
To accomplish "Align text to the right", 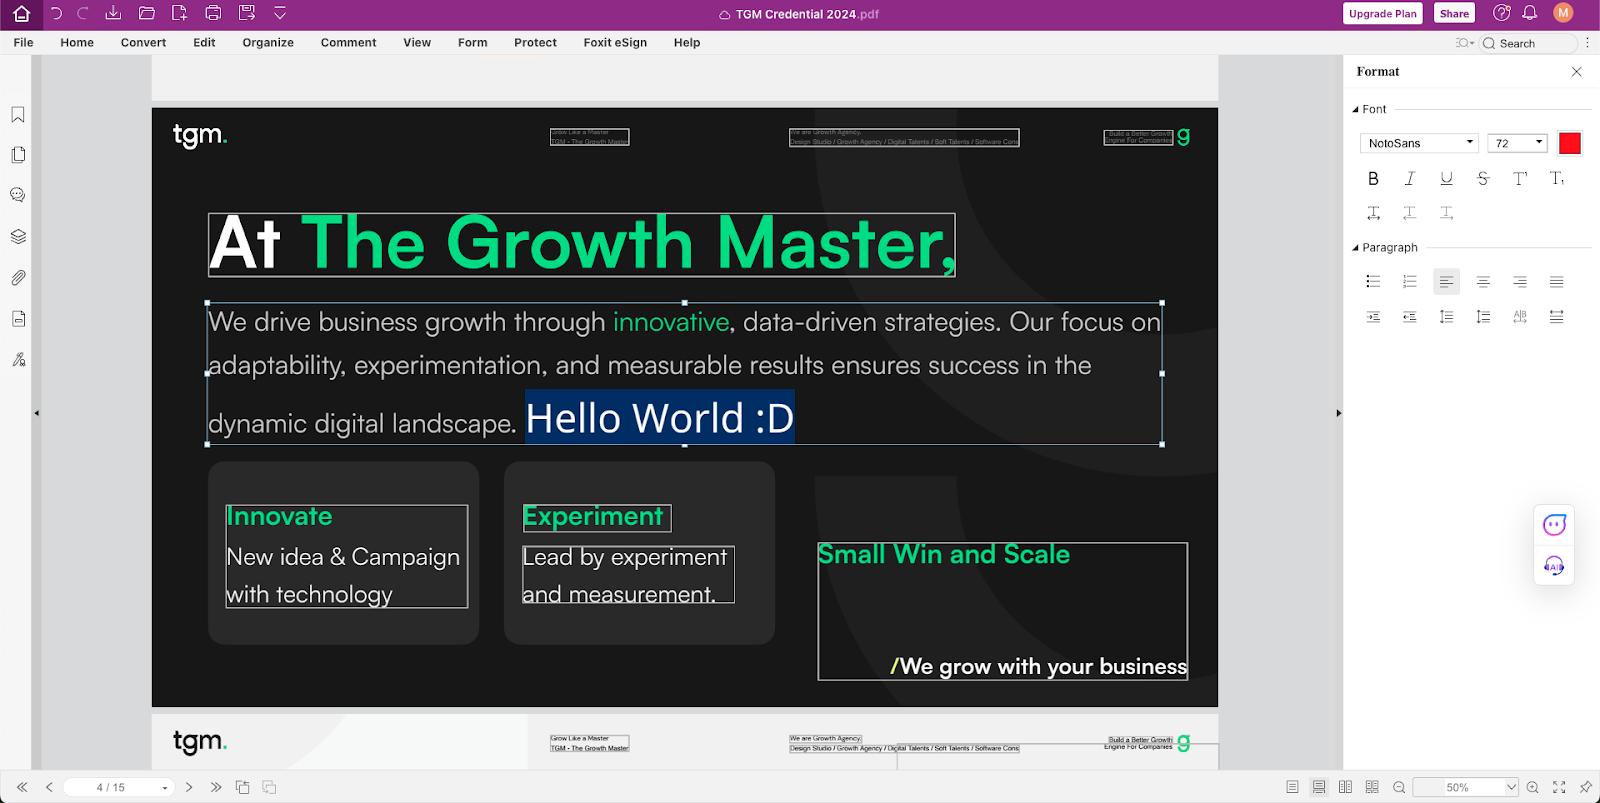I will pos(1520,282).
